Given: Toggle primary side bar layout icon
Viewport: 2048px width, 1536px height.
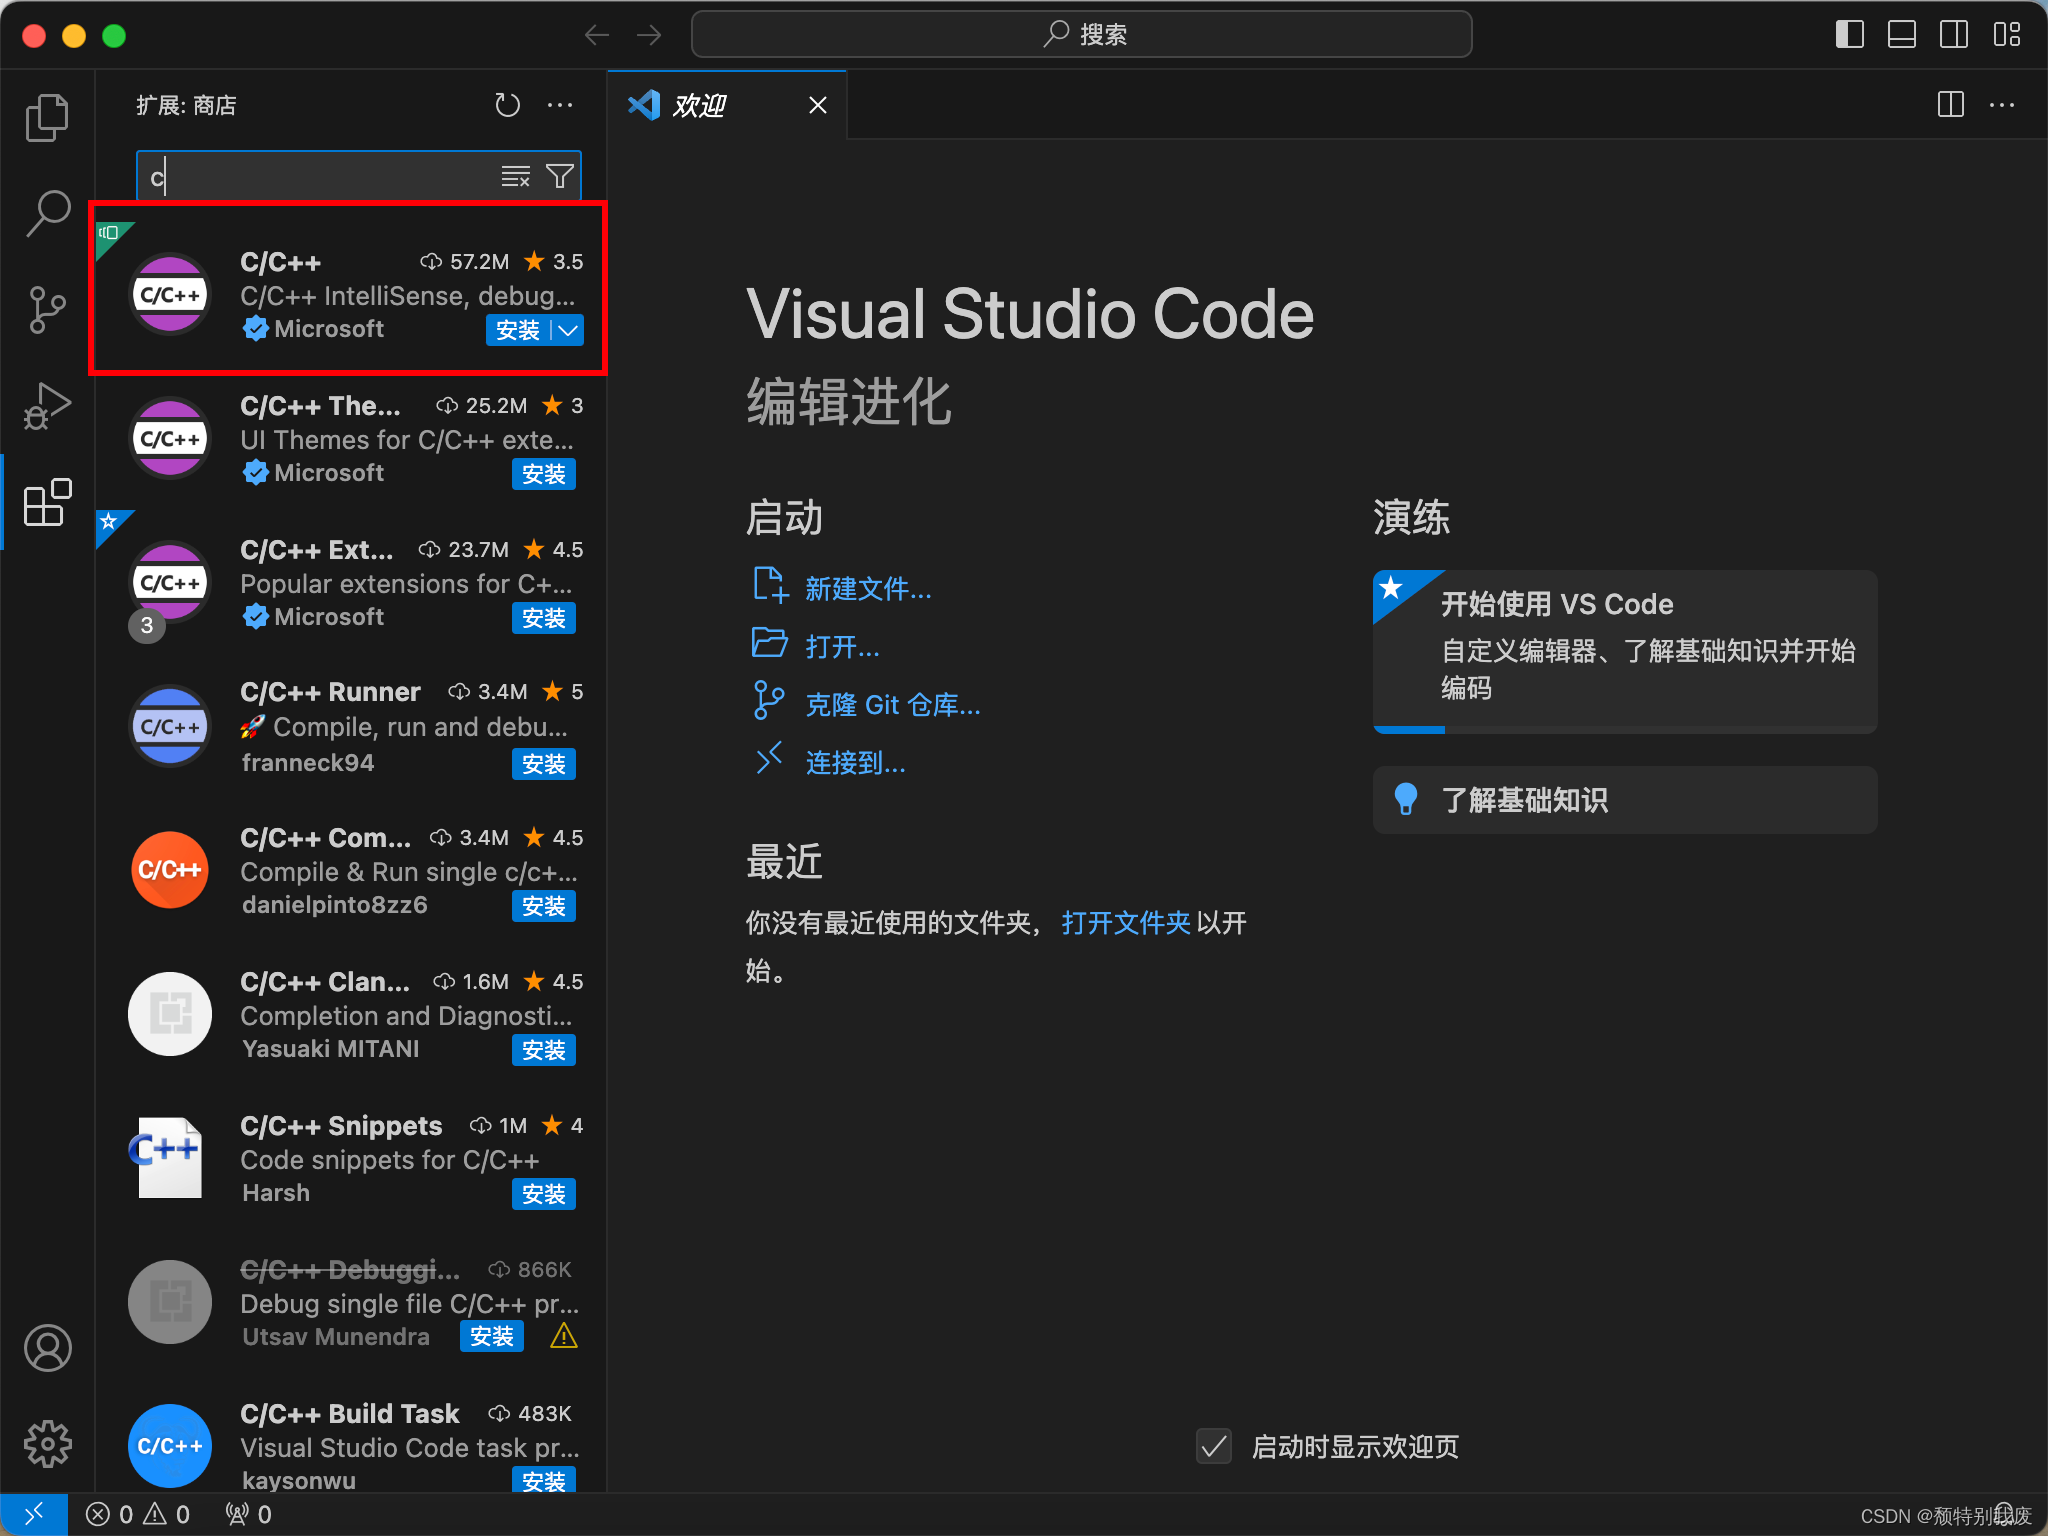Looking at the screenshot, I should click(1850, 35).
